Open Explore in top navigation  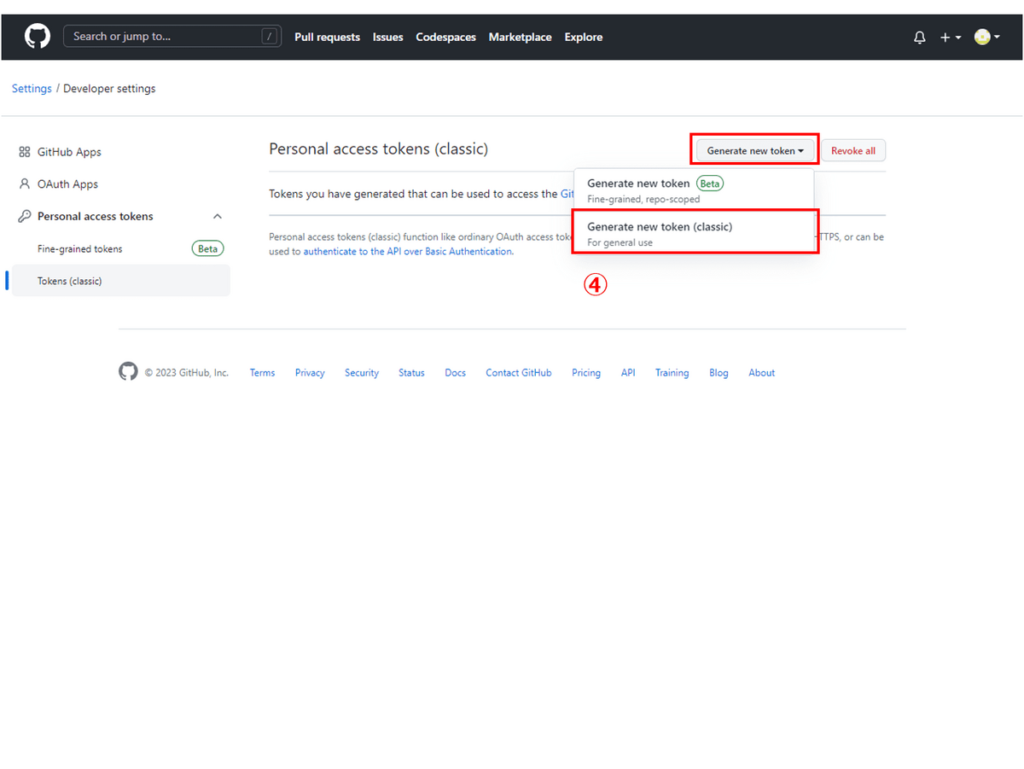(584, 37)
